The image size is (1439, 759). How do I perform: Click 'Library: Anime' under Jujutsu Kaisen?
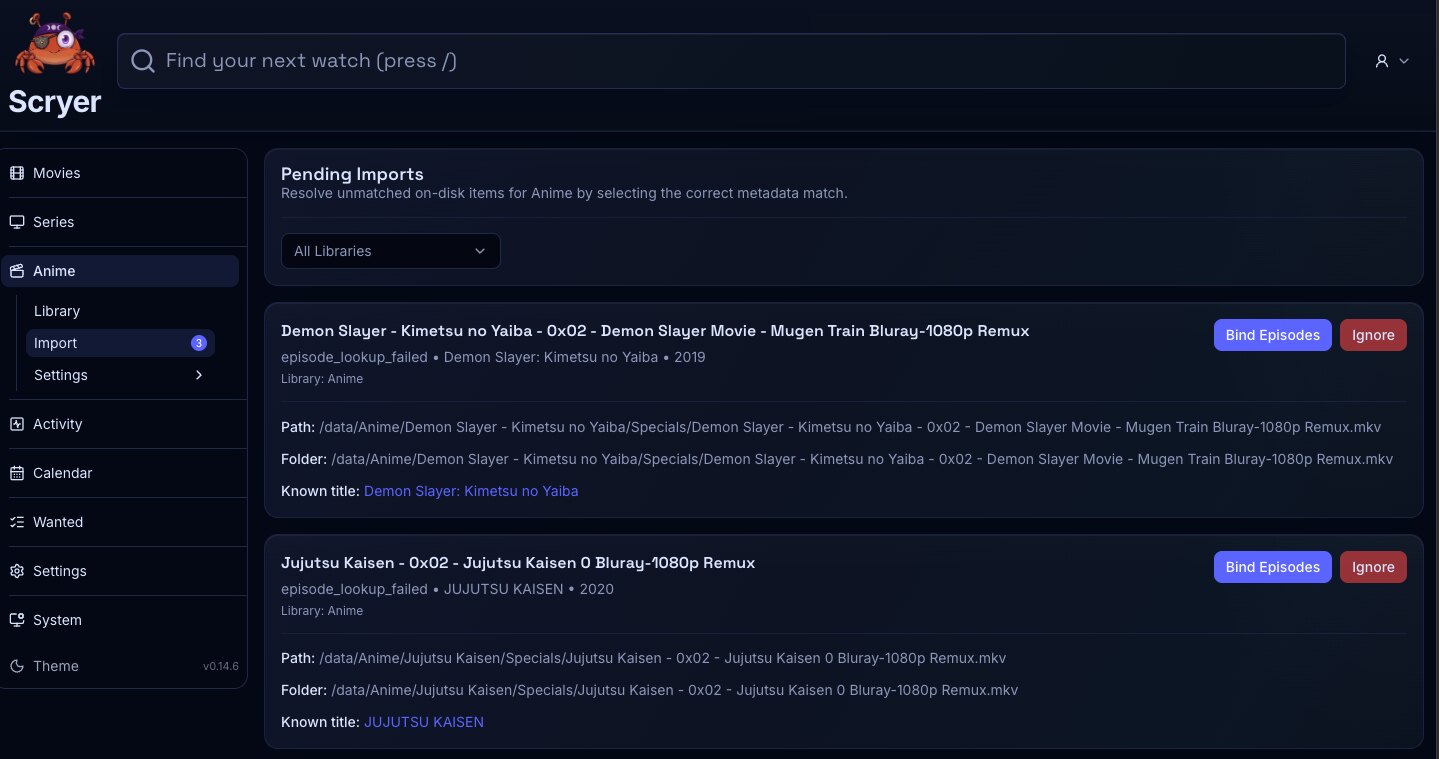322,611
